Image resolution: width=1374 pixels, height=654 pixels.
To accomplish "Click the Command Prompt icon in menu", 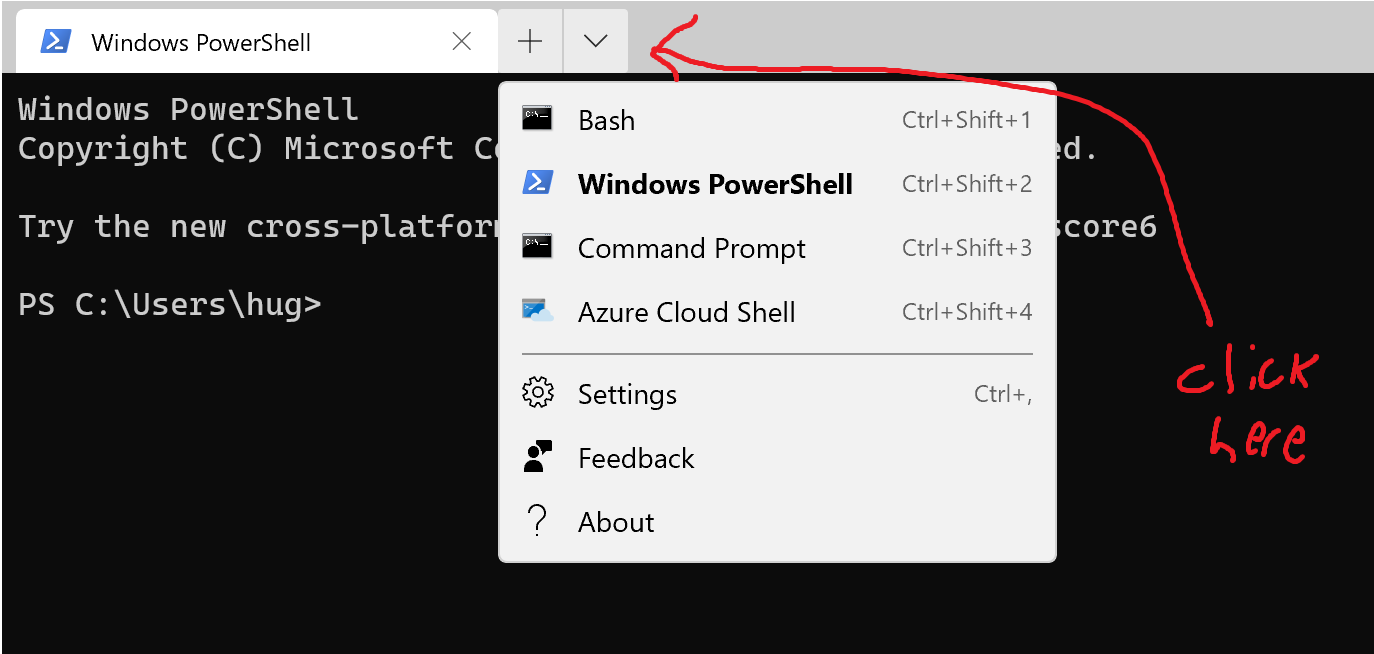I will pyautogui.click(x=537, y=247).
